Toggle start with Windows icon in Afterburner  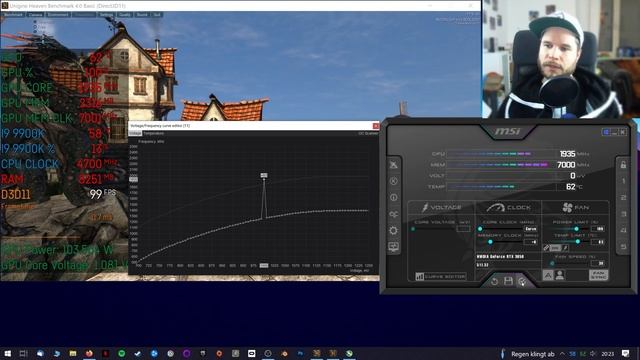(606, 132)
